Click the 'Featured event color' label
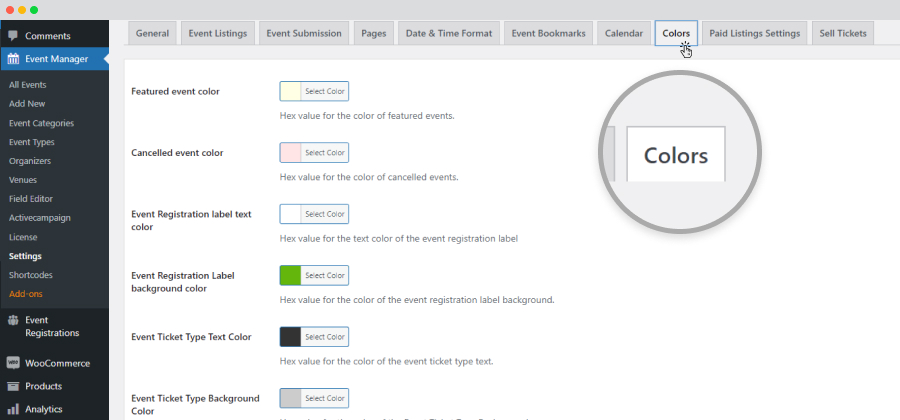 pos(176,91)
